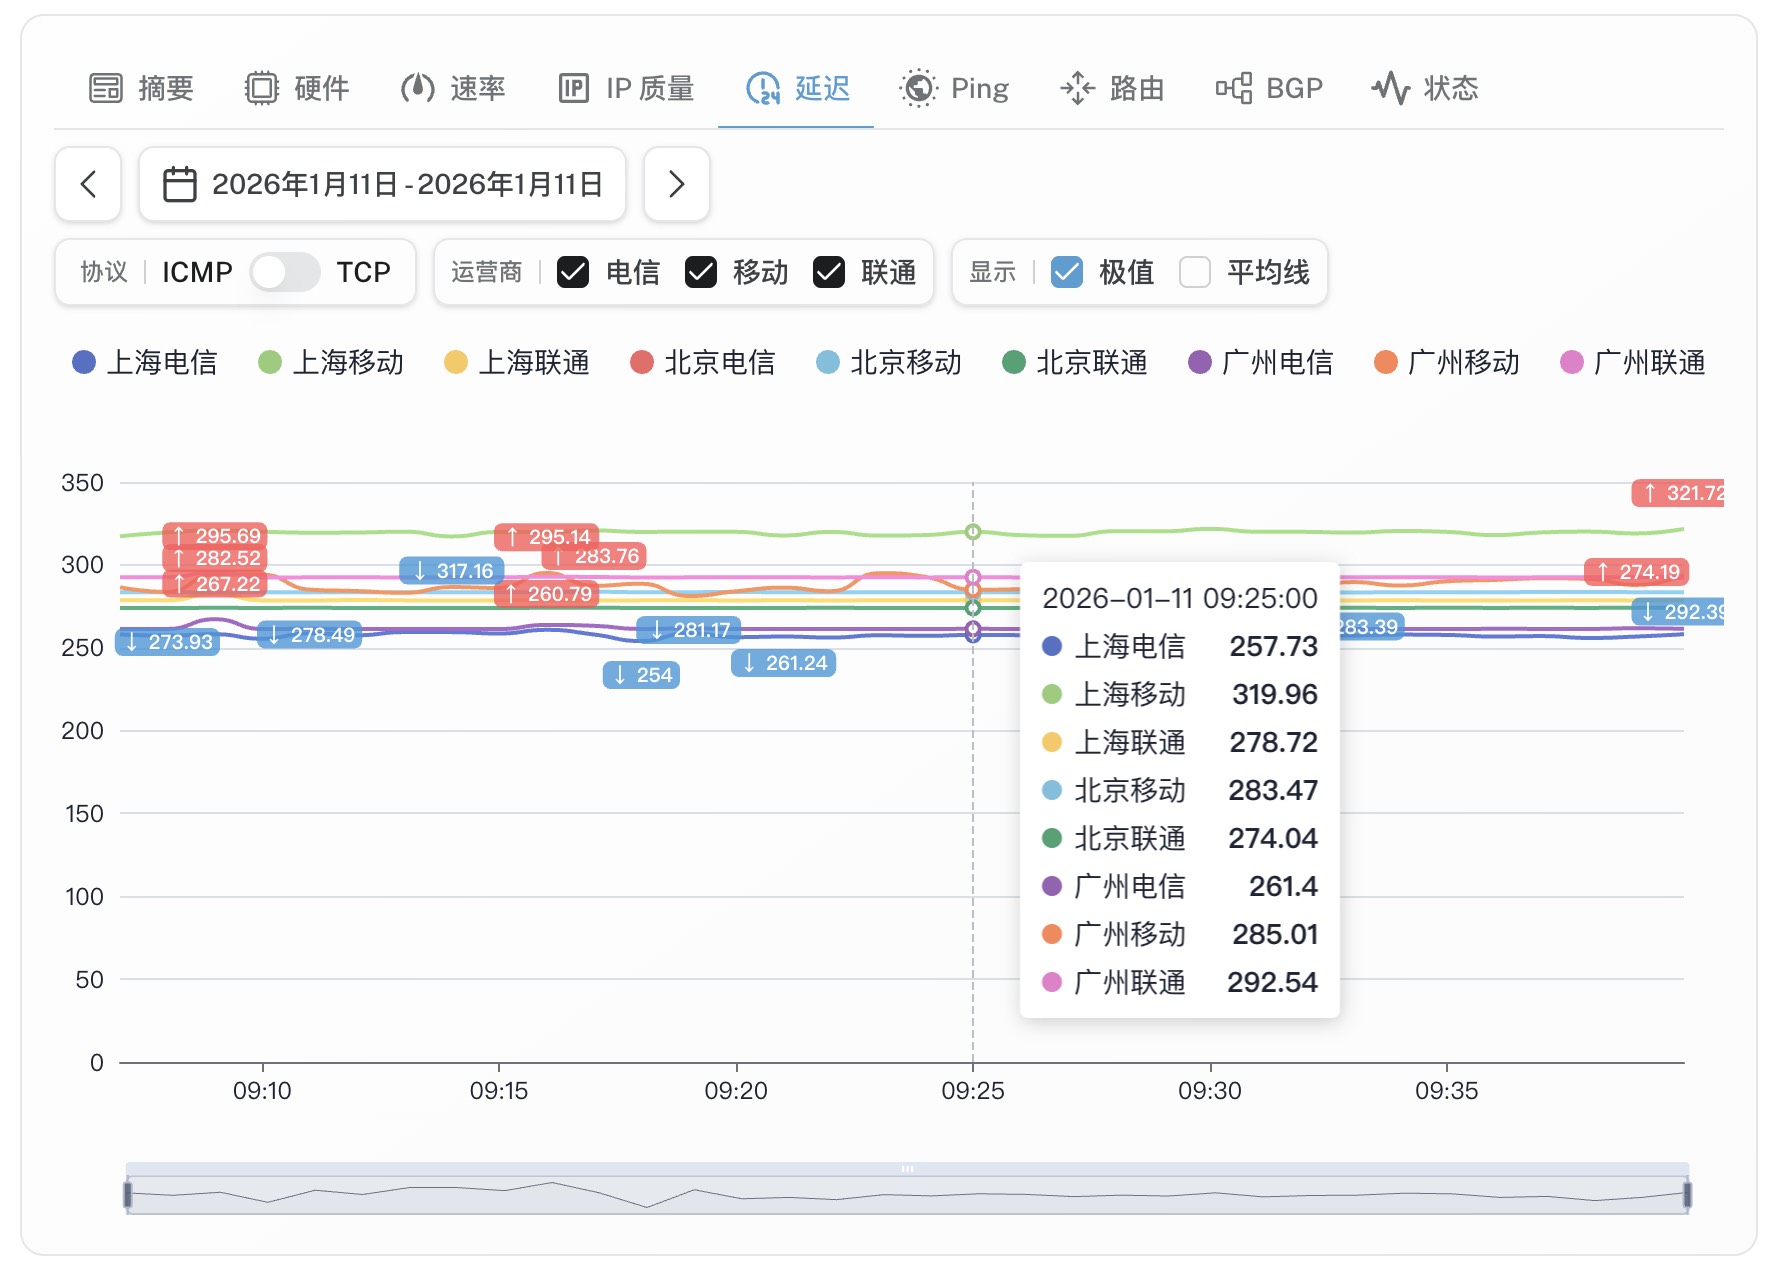Click the left handle of zoom slider
This screenshot has width=1770, height=1268.
click(x=127, y=1195)
